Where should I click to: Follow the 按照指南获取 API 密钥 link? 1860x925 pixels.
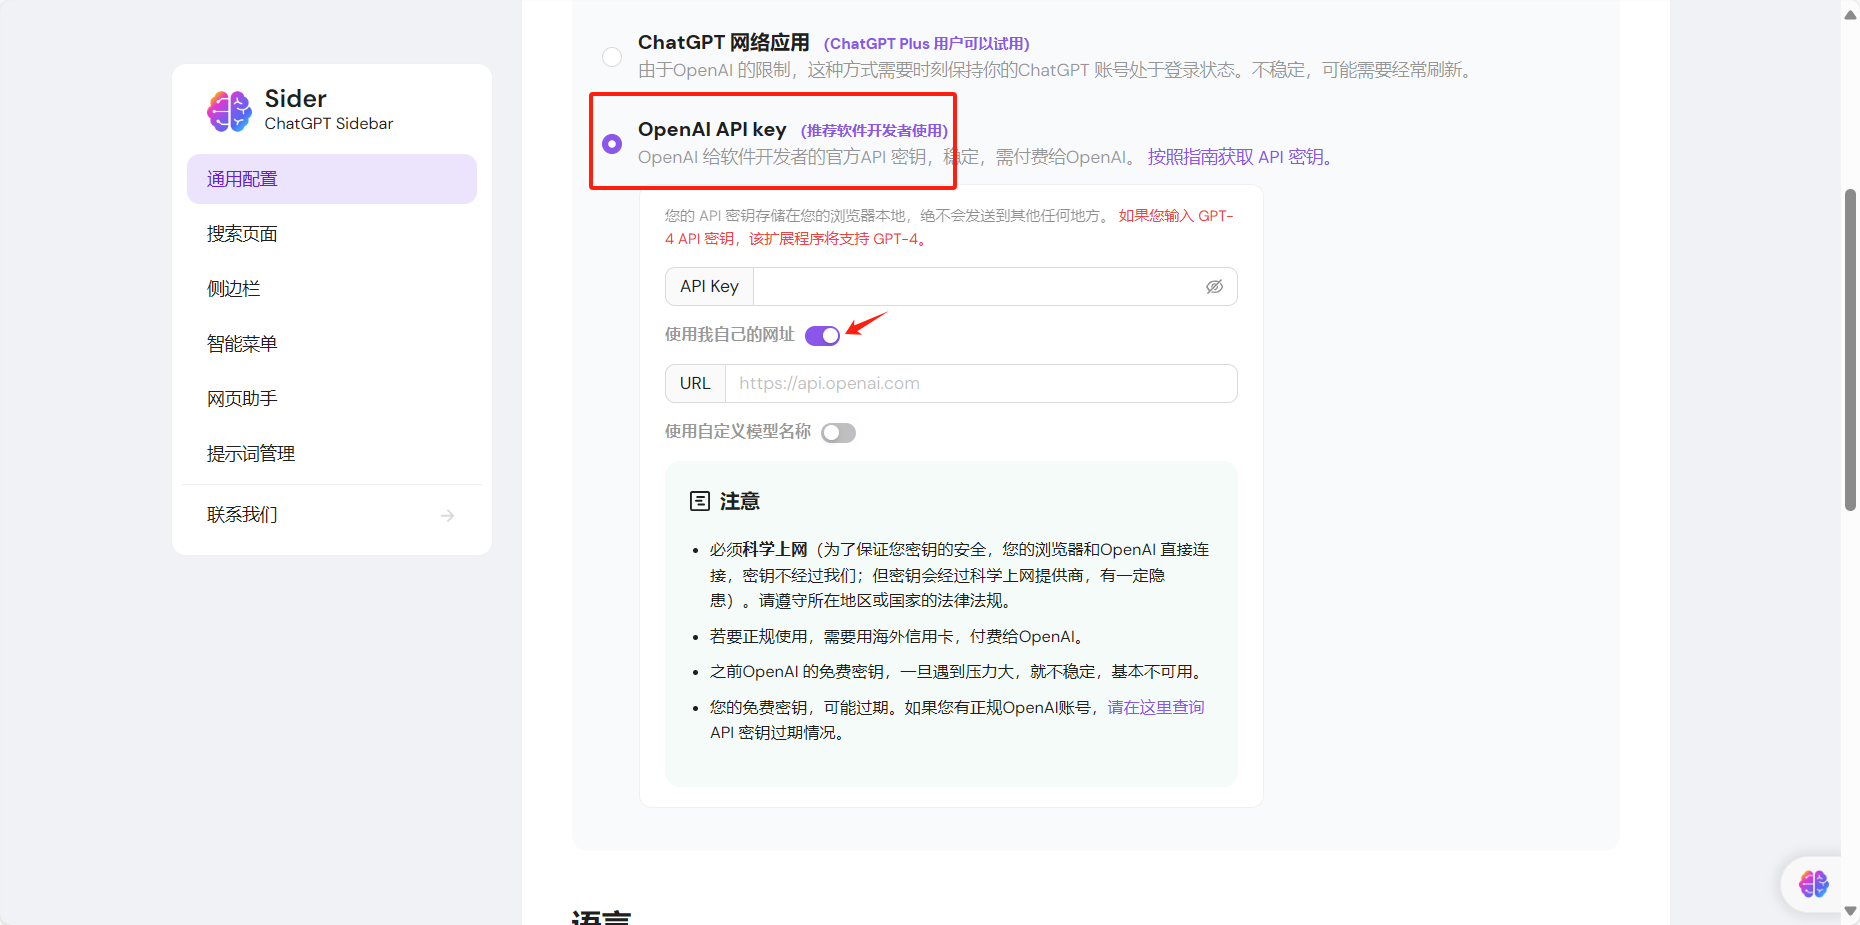tap(1239, 157)
